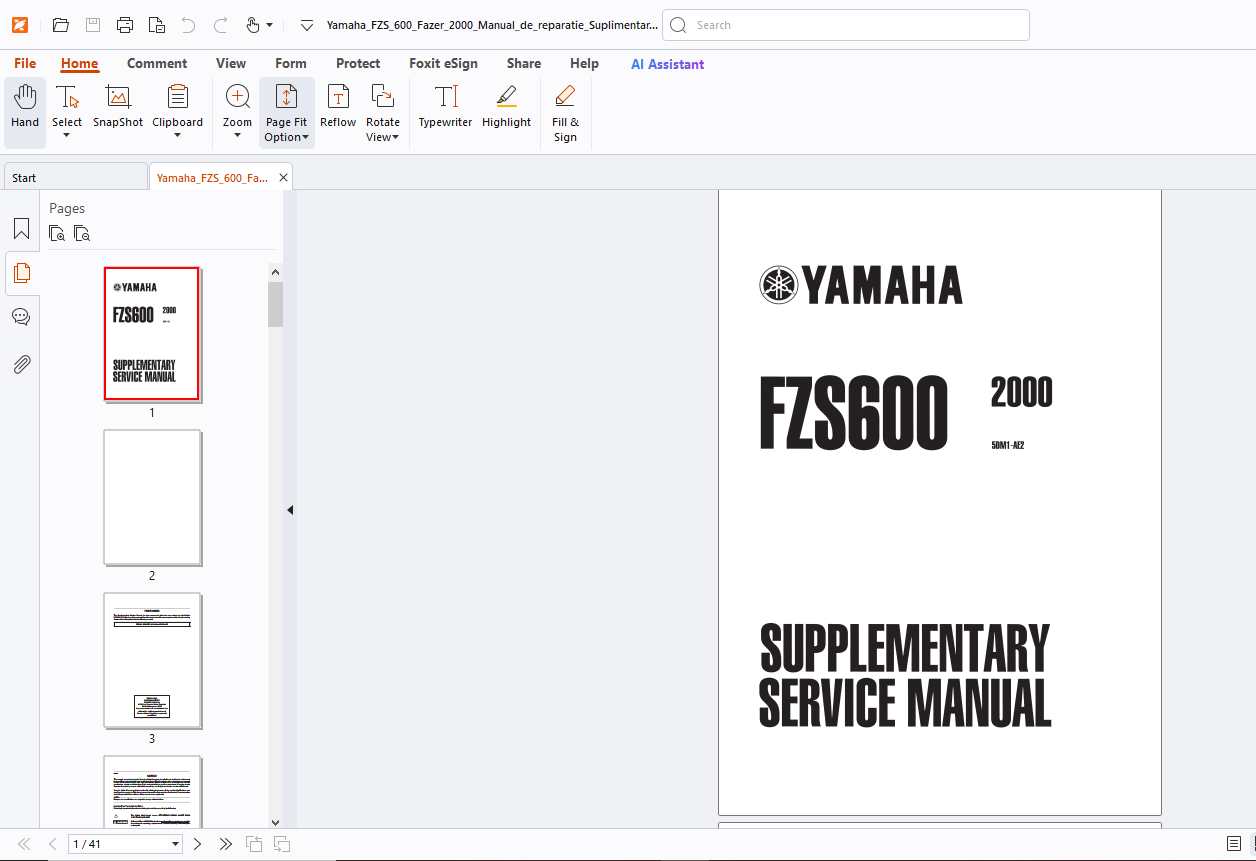Go to the previous page
This screenshot has height=861, width=1256.
(x=53, y=844)
